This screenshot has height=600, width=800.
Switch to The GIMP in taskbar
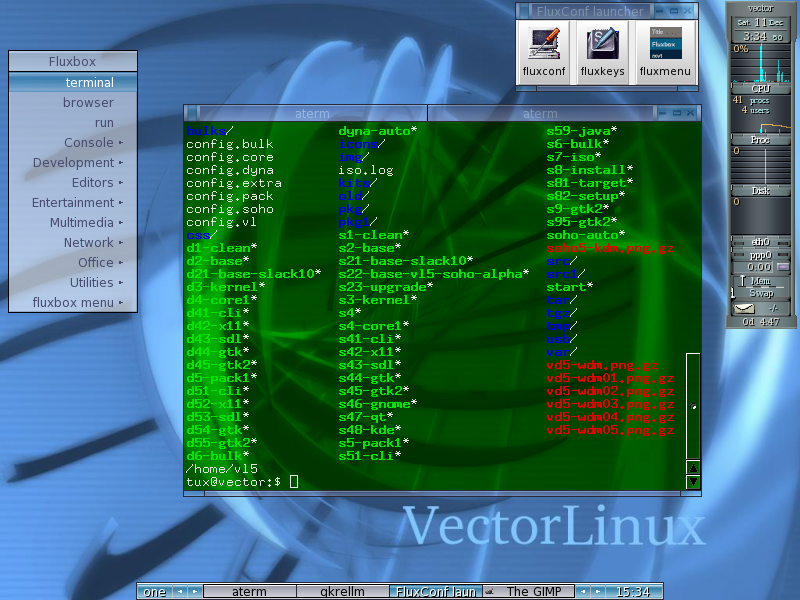530,592
